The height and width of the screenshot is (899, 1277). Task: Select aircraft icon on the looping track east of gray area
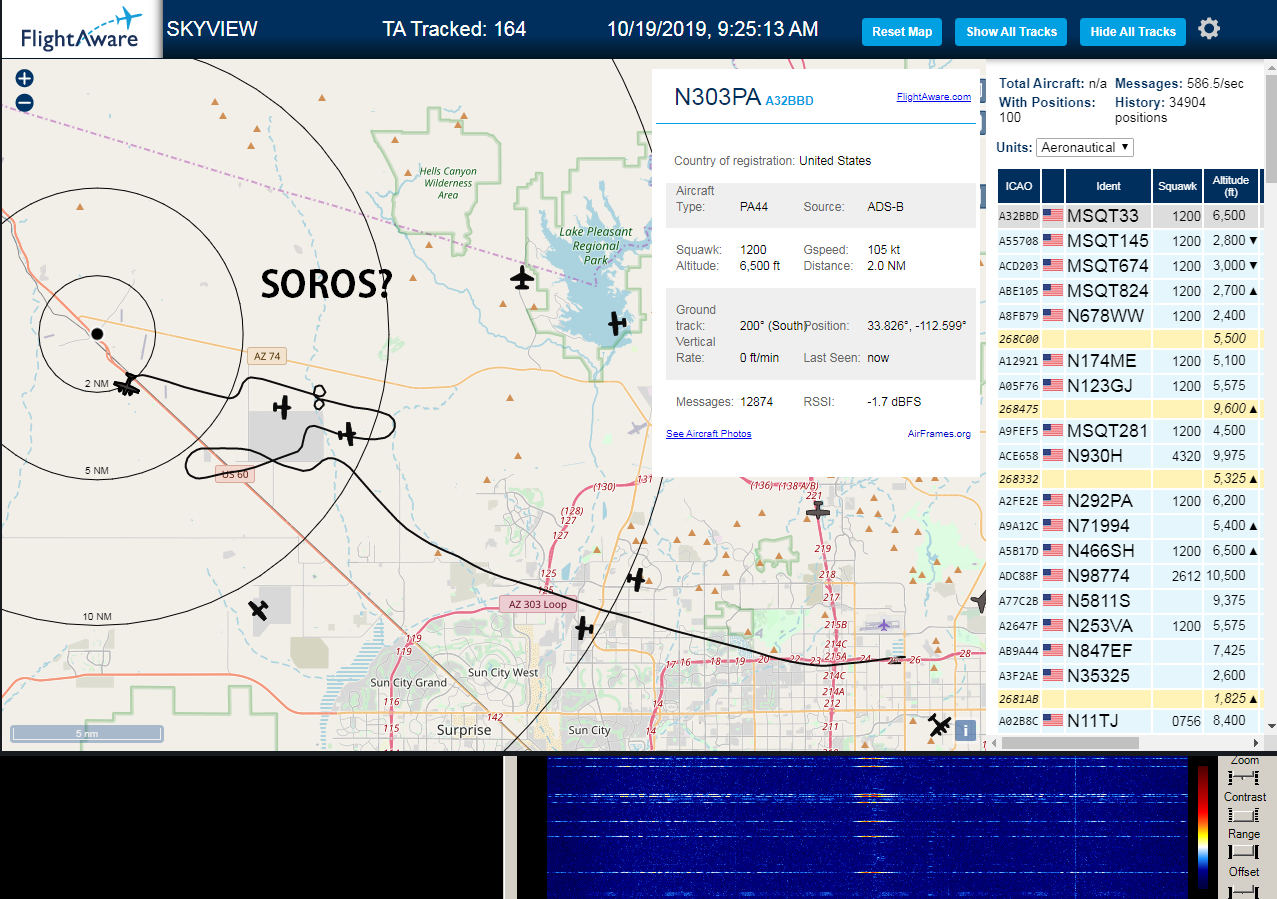pyautogui.click(x=347, y=433)
